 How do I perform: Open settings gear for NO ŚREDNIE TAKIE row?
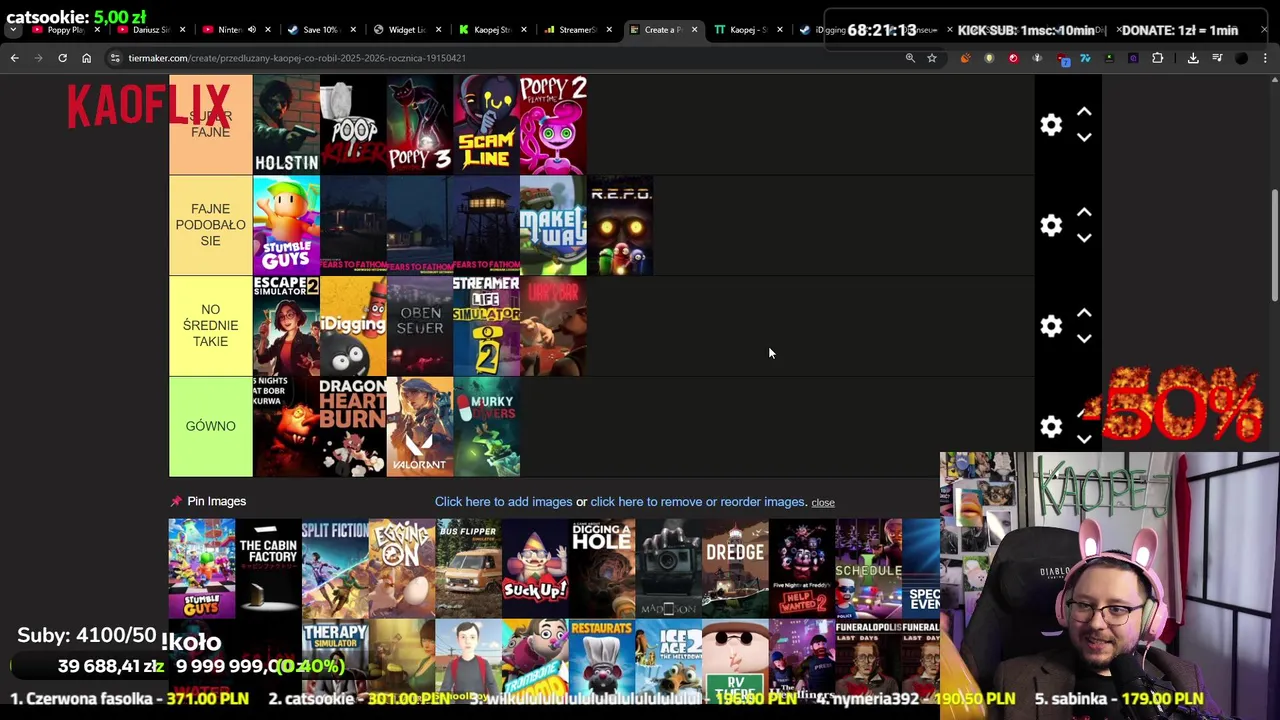1051,326
